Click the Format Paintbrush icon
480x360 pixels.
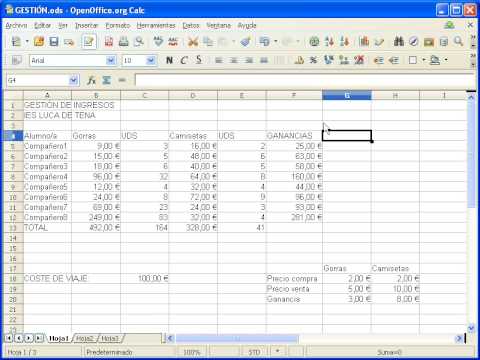[x=245, y=42]
